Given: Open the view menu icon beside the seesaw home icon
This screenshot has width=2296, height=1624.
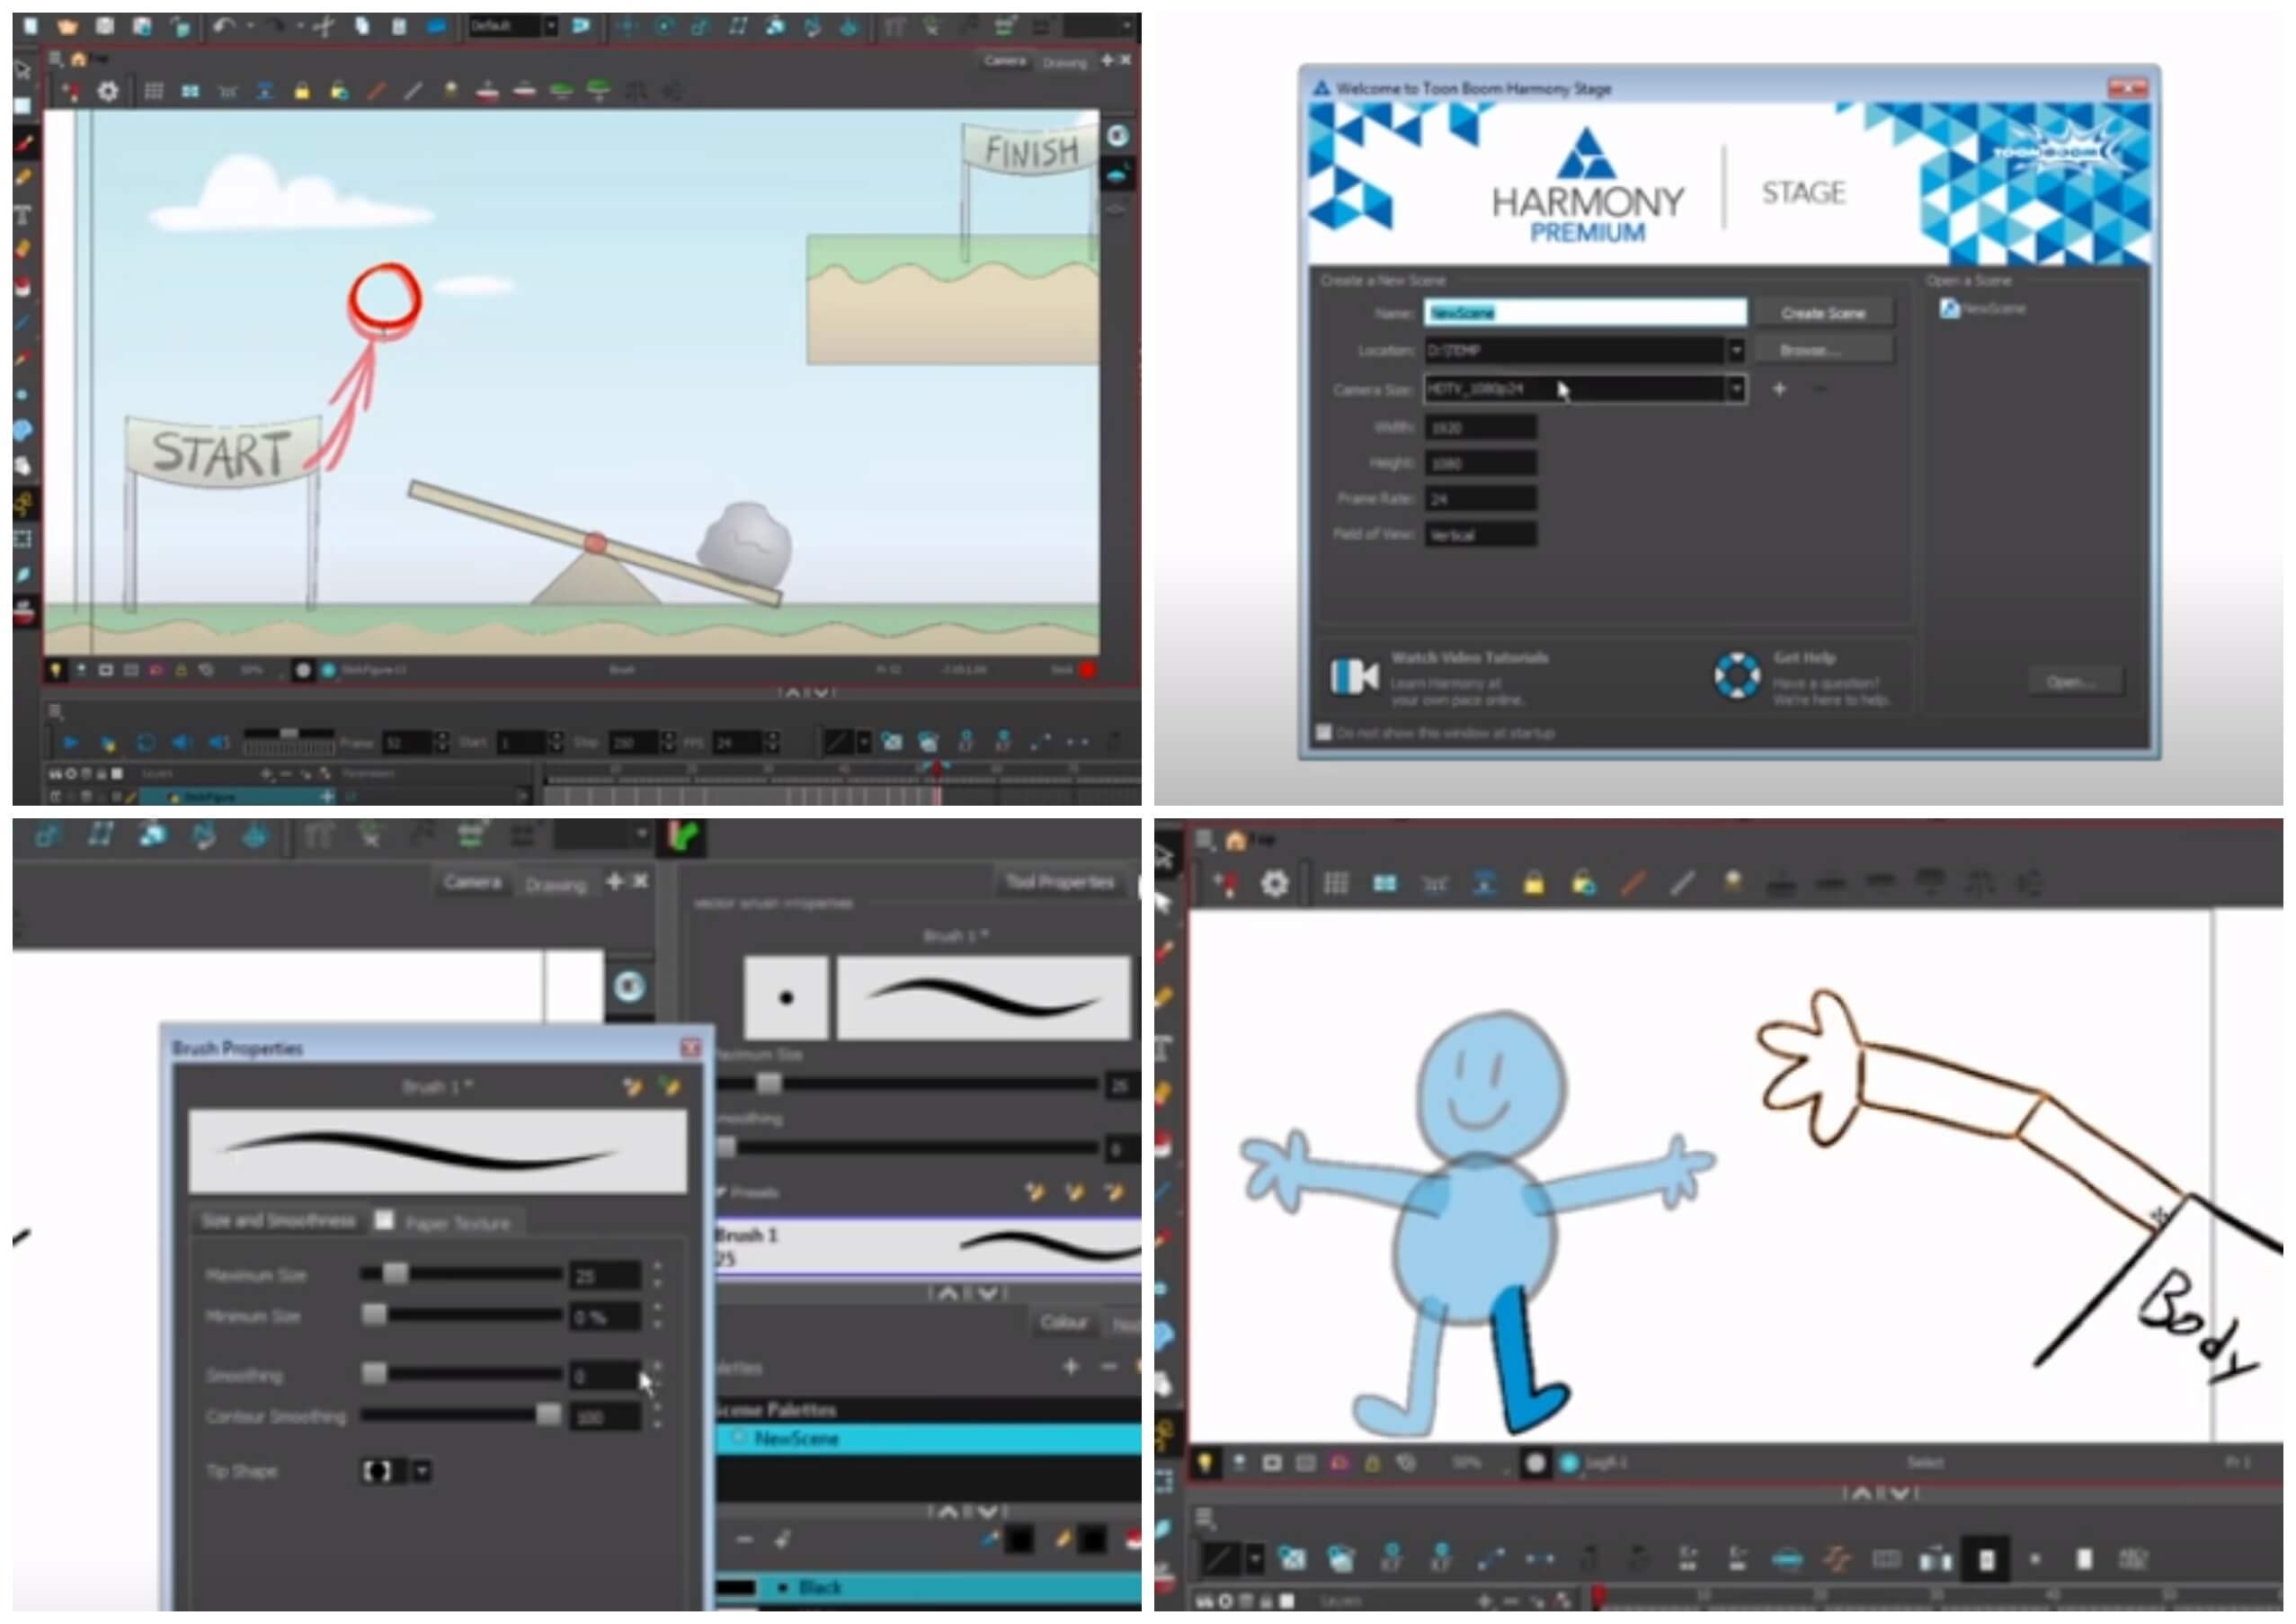Looking at the screenshot, I should coord(56,59).
